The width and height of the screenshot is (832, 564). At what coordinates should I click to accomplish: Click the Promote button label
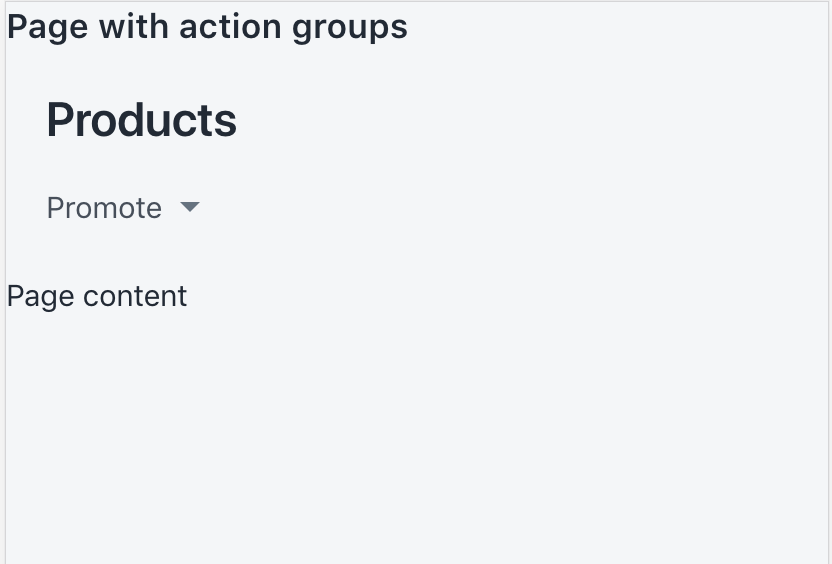pyautogui.click(x=104, y=208)
